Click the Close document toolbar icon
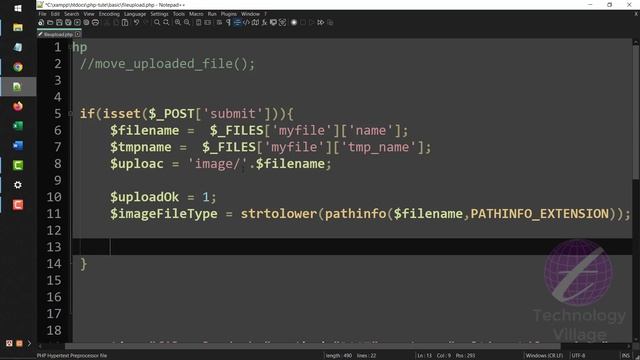 click(77, 22)
